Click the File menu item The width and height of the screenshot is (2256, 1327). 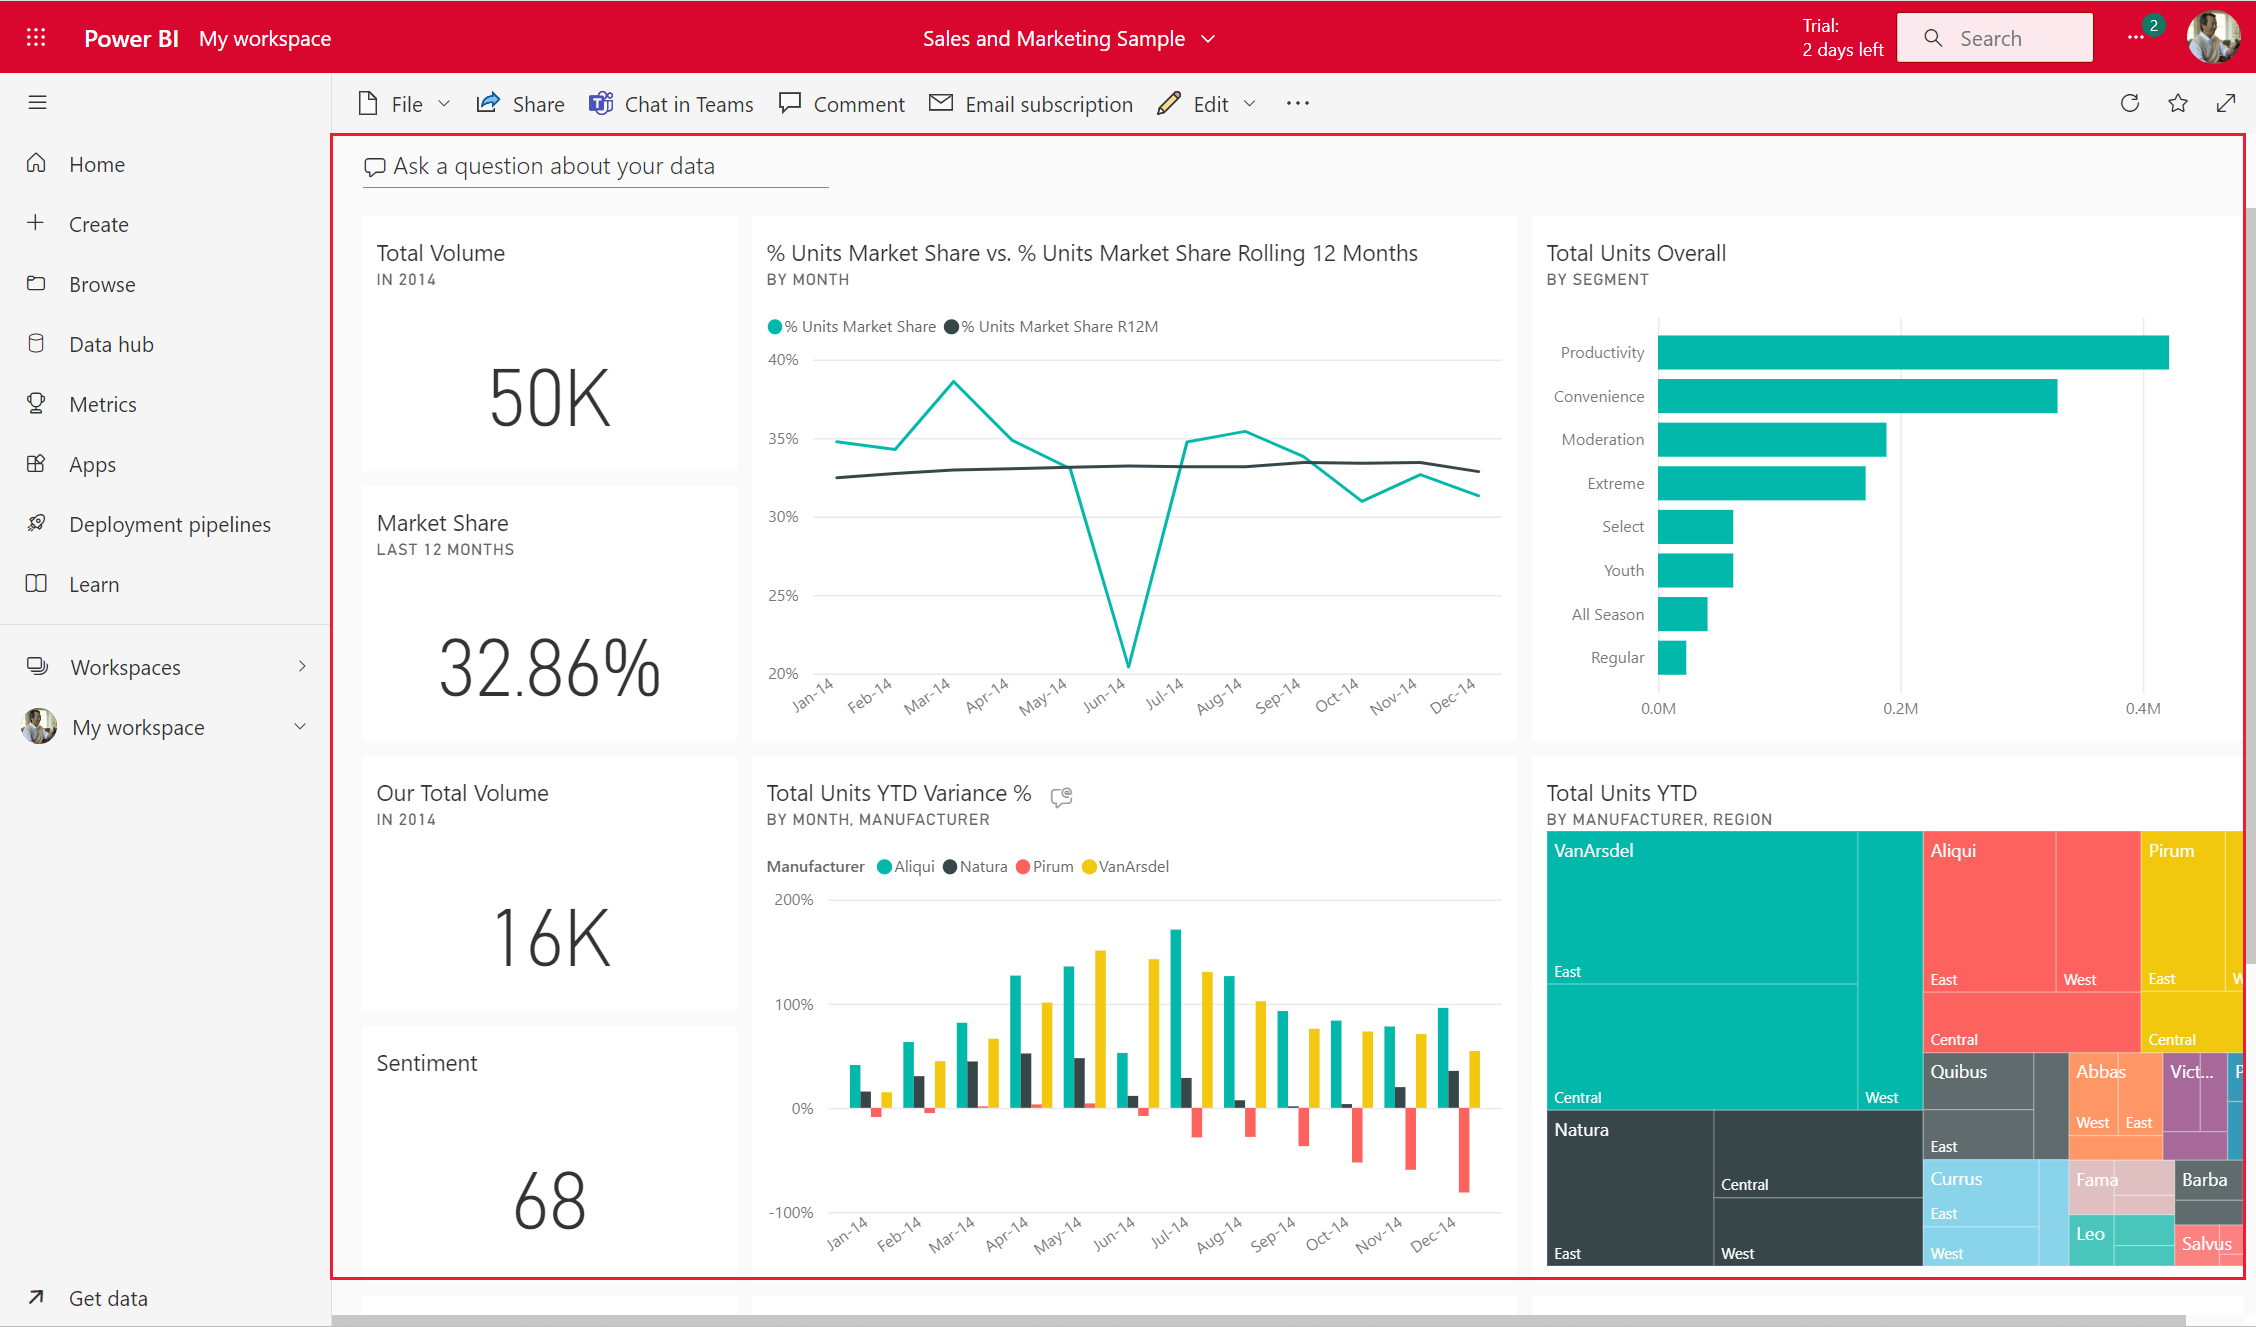[x=406, y=104]
